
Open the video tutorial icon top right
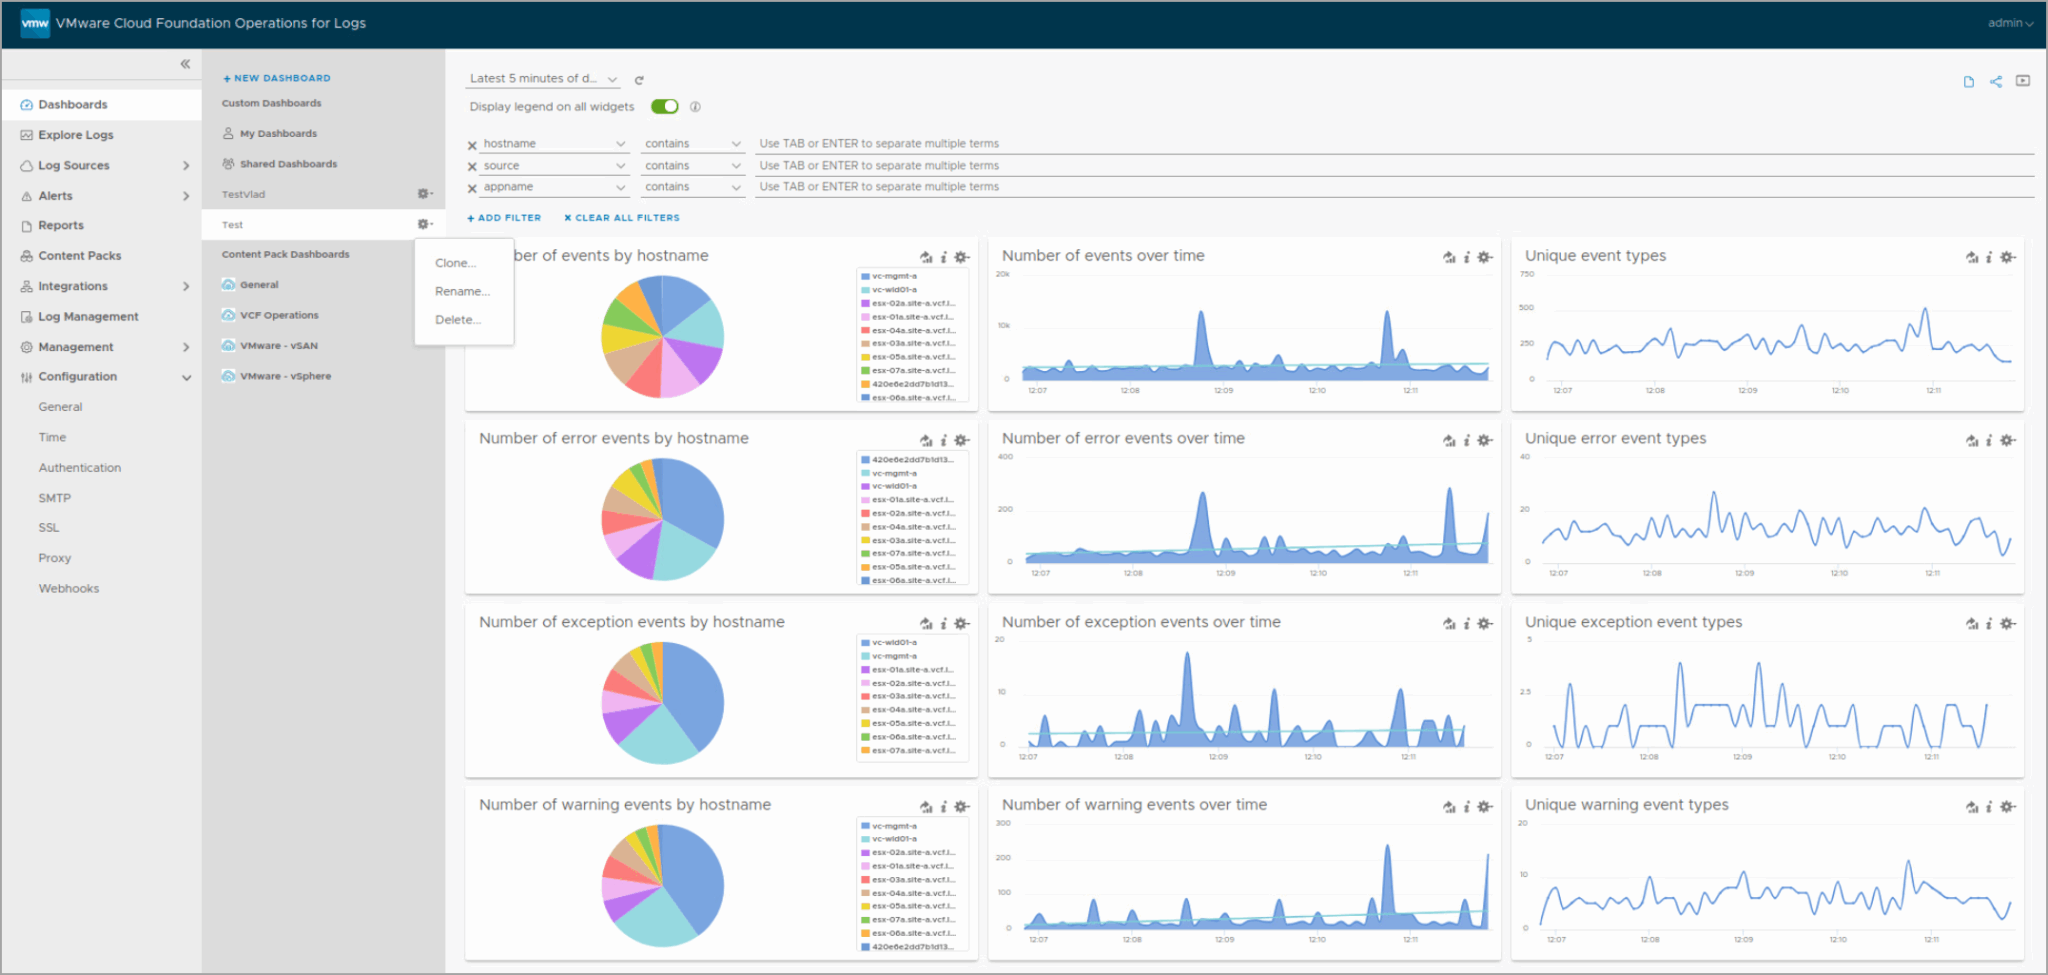[x=2024, y=81]
